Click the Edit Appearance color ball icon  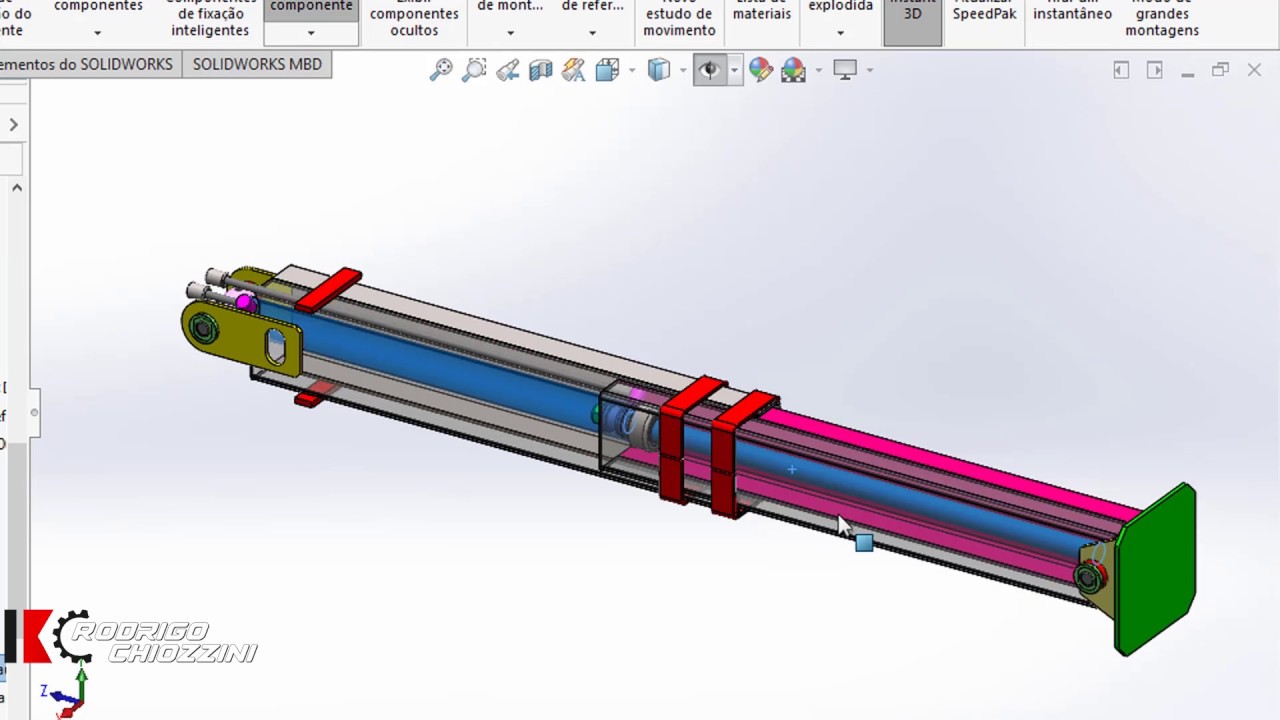(760, 70)
